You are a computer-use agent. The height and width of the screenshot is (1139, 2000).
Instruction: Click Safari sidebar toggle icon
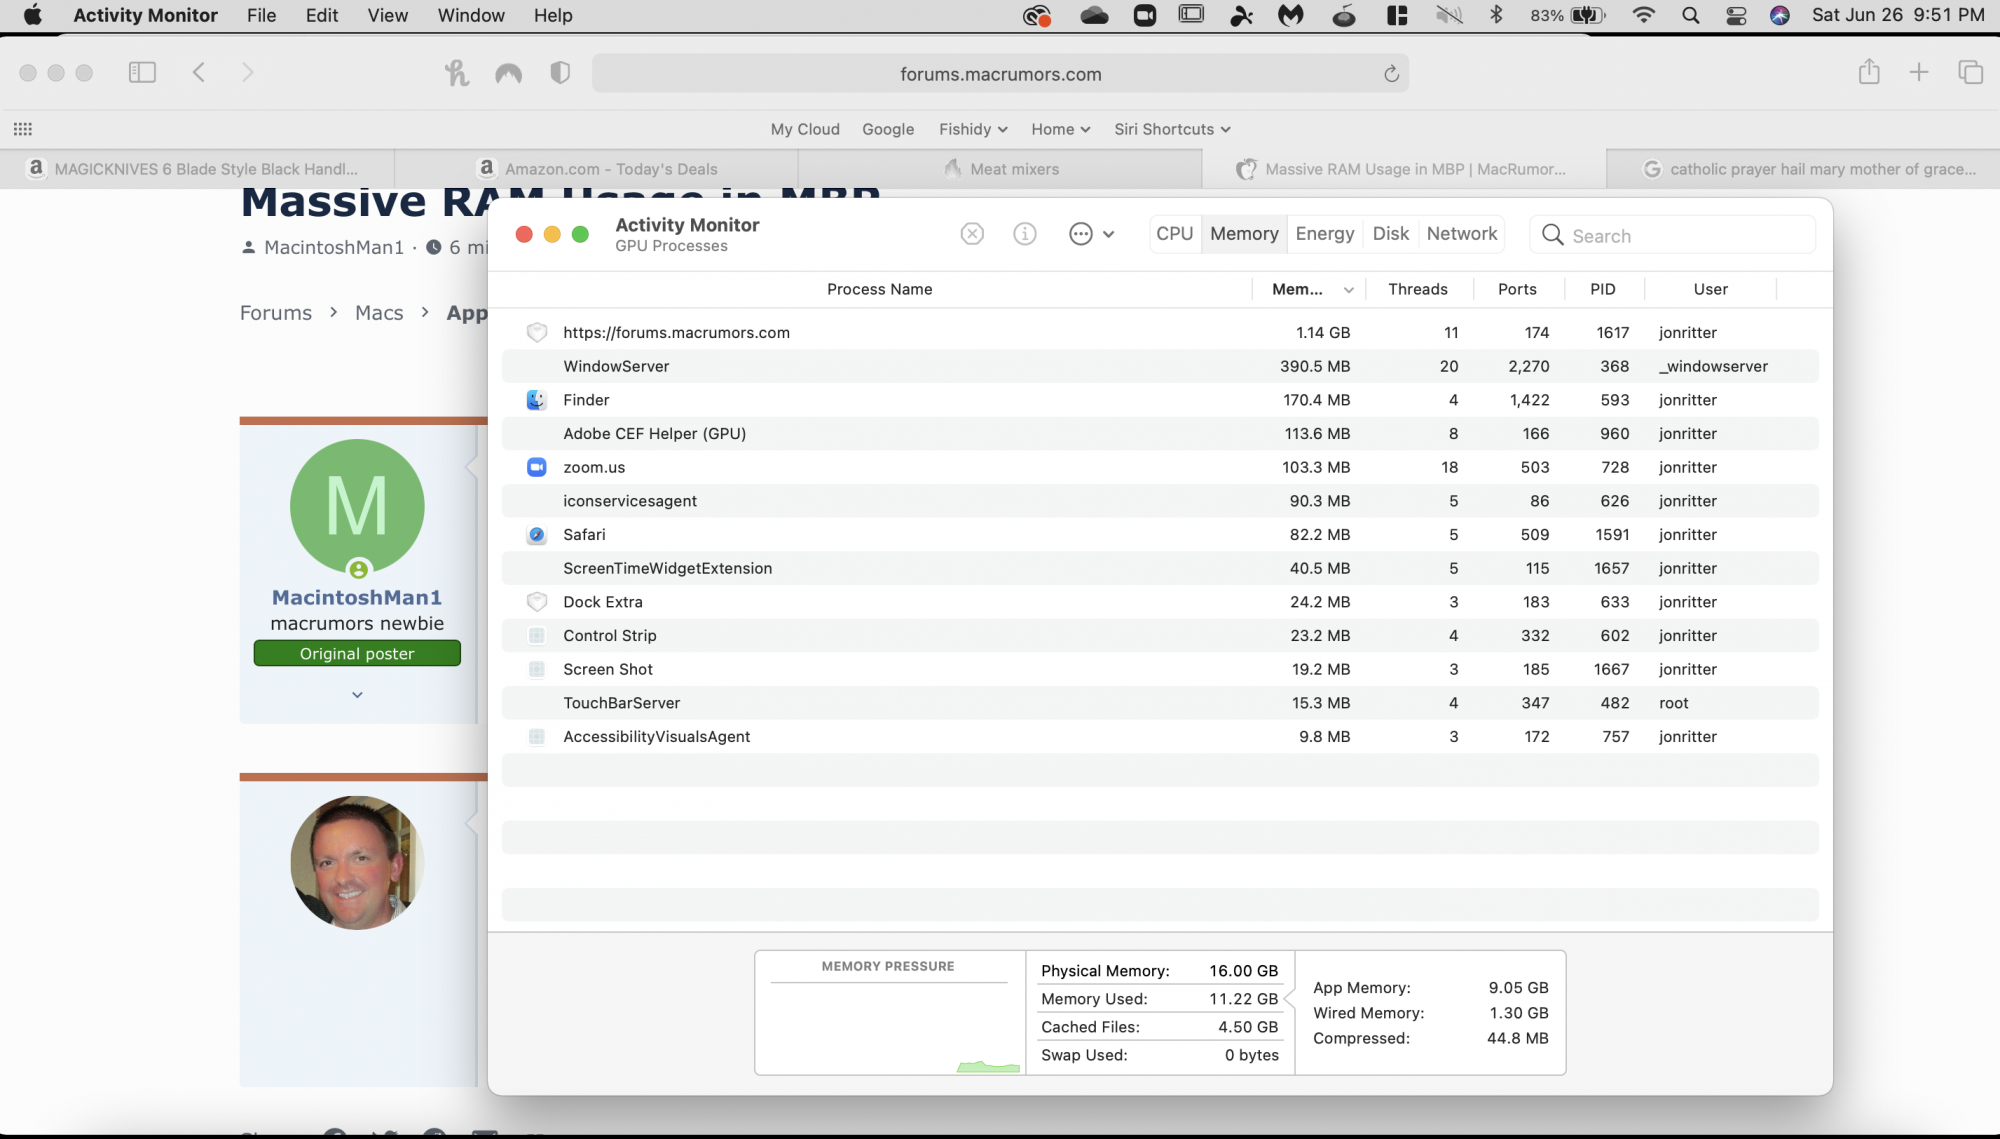pos(142,72)
